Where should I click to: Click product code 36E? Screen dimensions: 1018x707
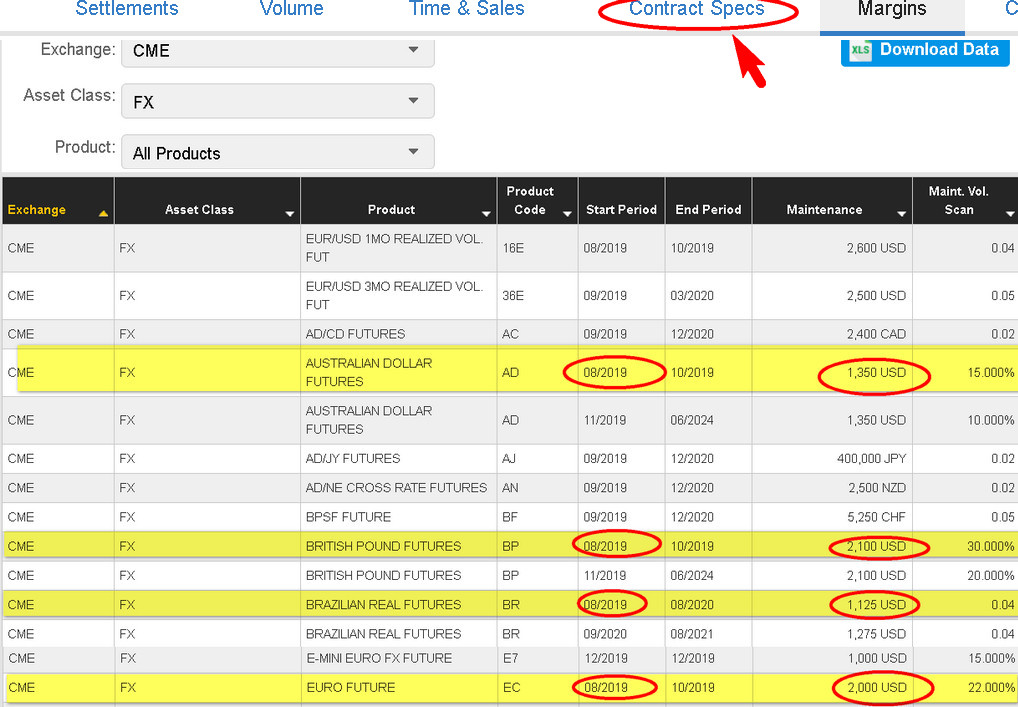pyautogui.click(x=513, y=295)
